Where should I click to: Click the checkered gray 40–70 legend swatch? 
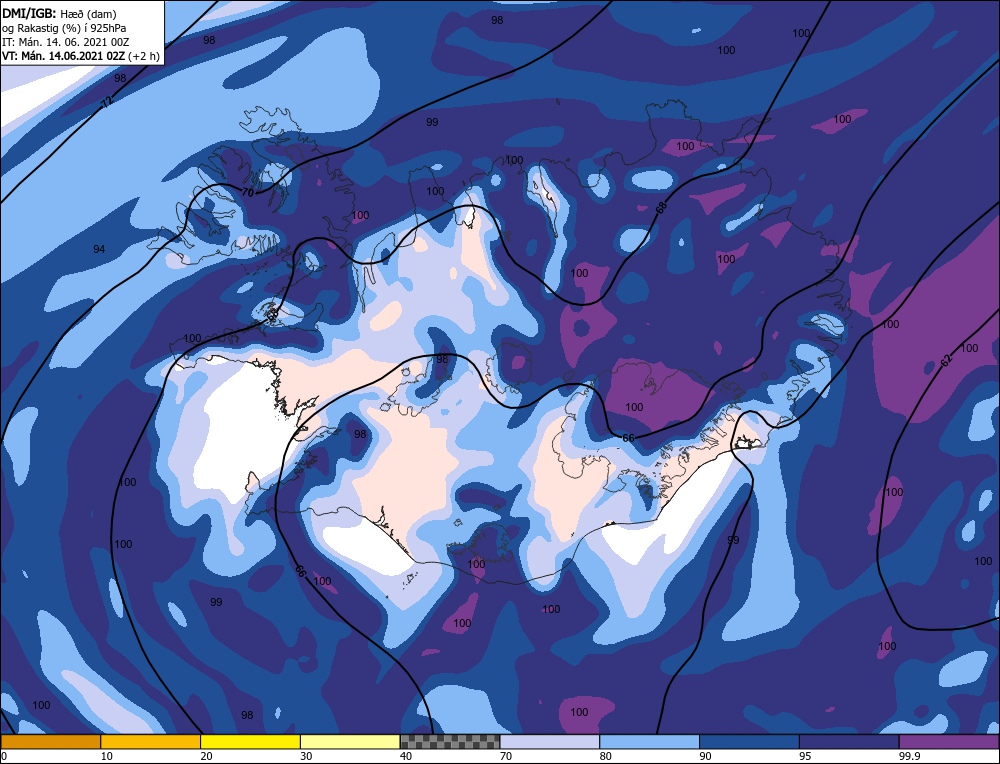coord(450,742)
